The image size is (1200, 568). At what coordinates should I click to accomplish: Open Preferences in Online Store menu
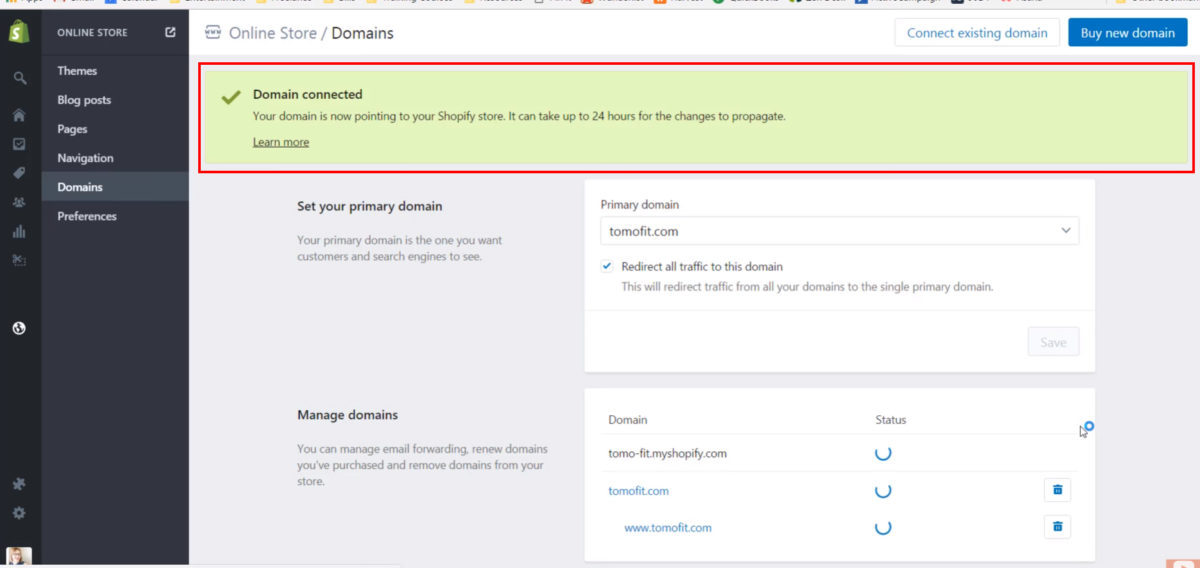coord(87,216)
